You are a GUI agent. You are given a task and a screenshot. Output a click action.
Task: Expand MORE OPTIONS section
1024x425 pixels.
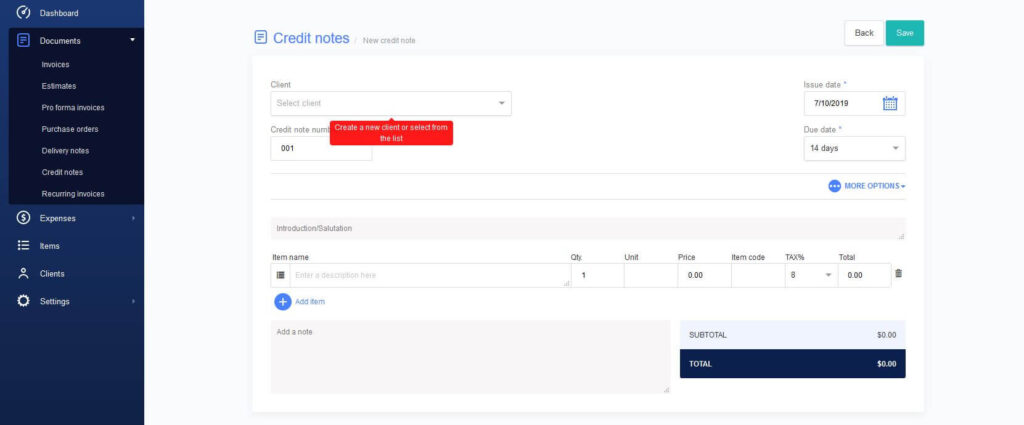click(874, 186)
